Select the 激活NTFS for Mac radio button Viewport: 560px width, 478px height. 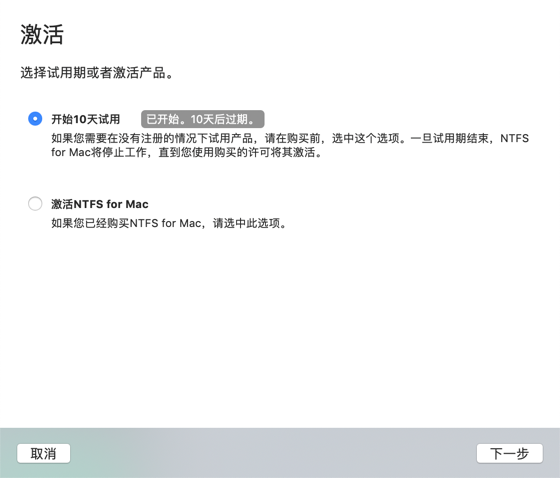point(35,204)
